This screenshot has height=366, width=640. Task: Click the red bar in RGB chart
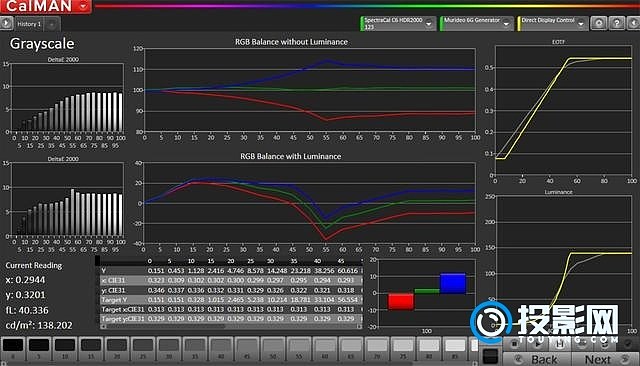point(401,301)
